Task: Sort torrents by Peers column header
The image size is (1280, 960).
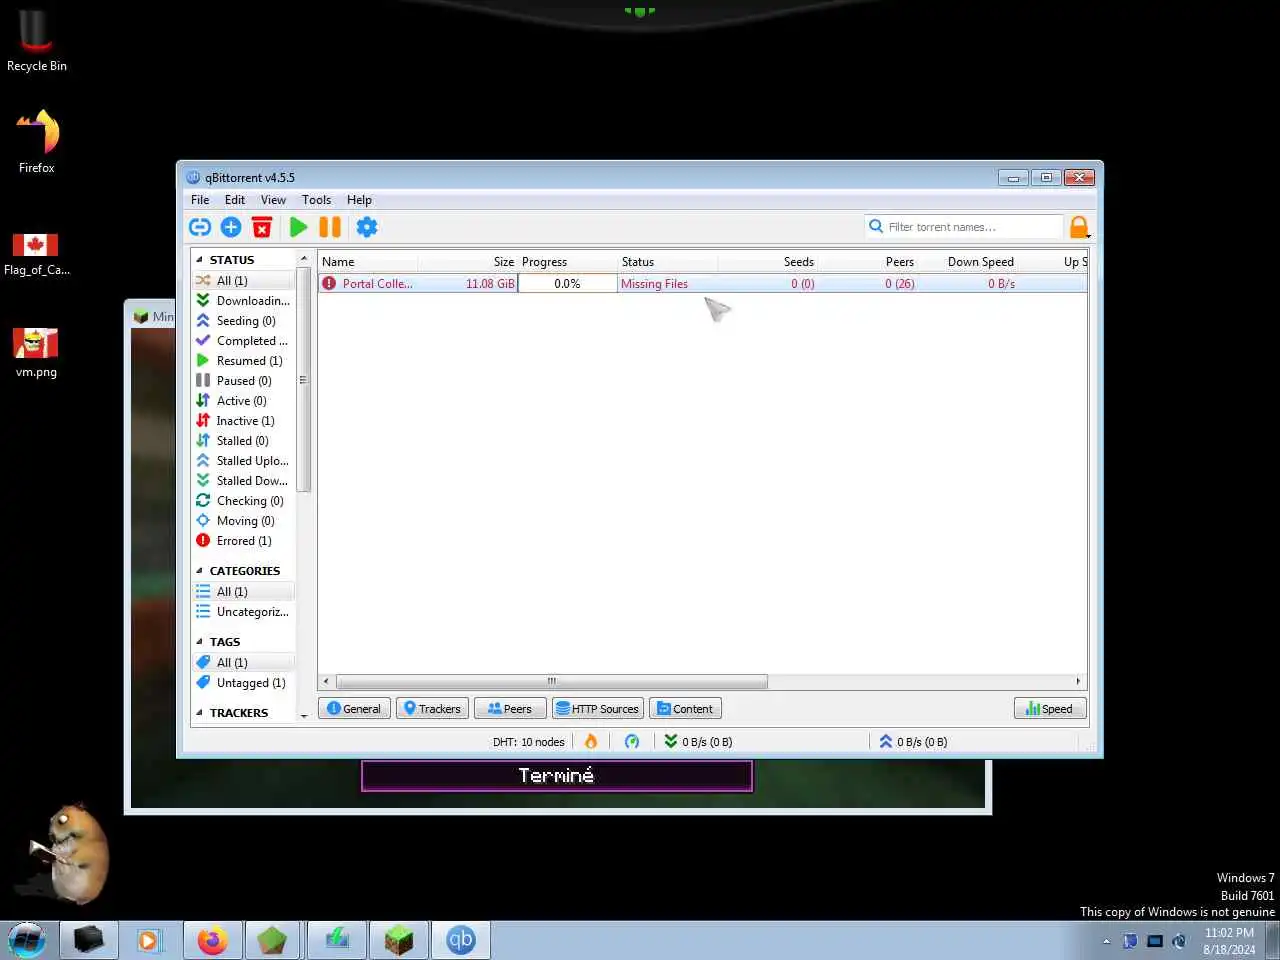Action: pyautogui.click(x=867, y=262)
